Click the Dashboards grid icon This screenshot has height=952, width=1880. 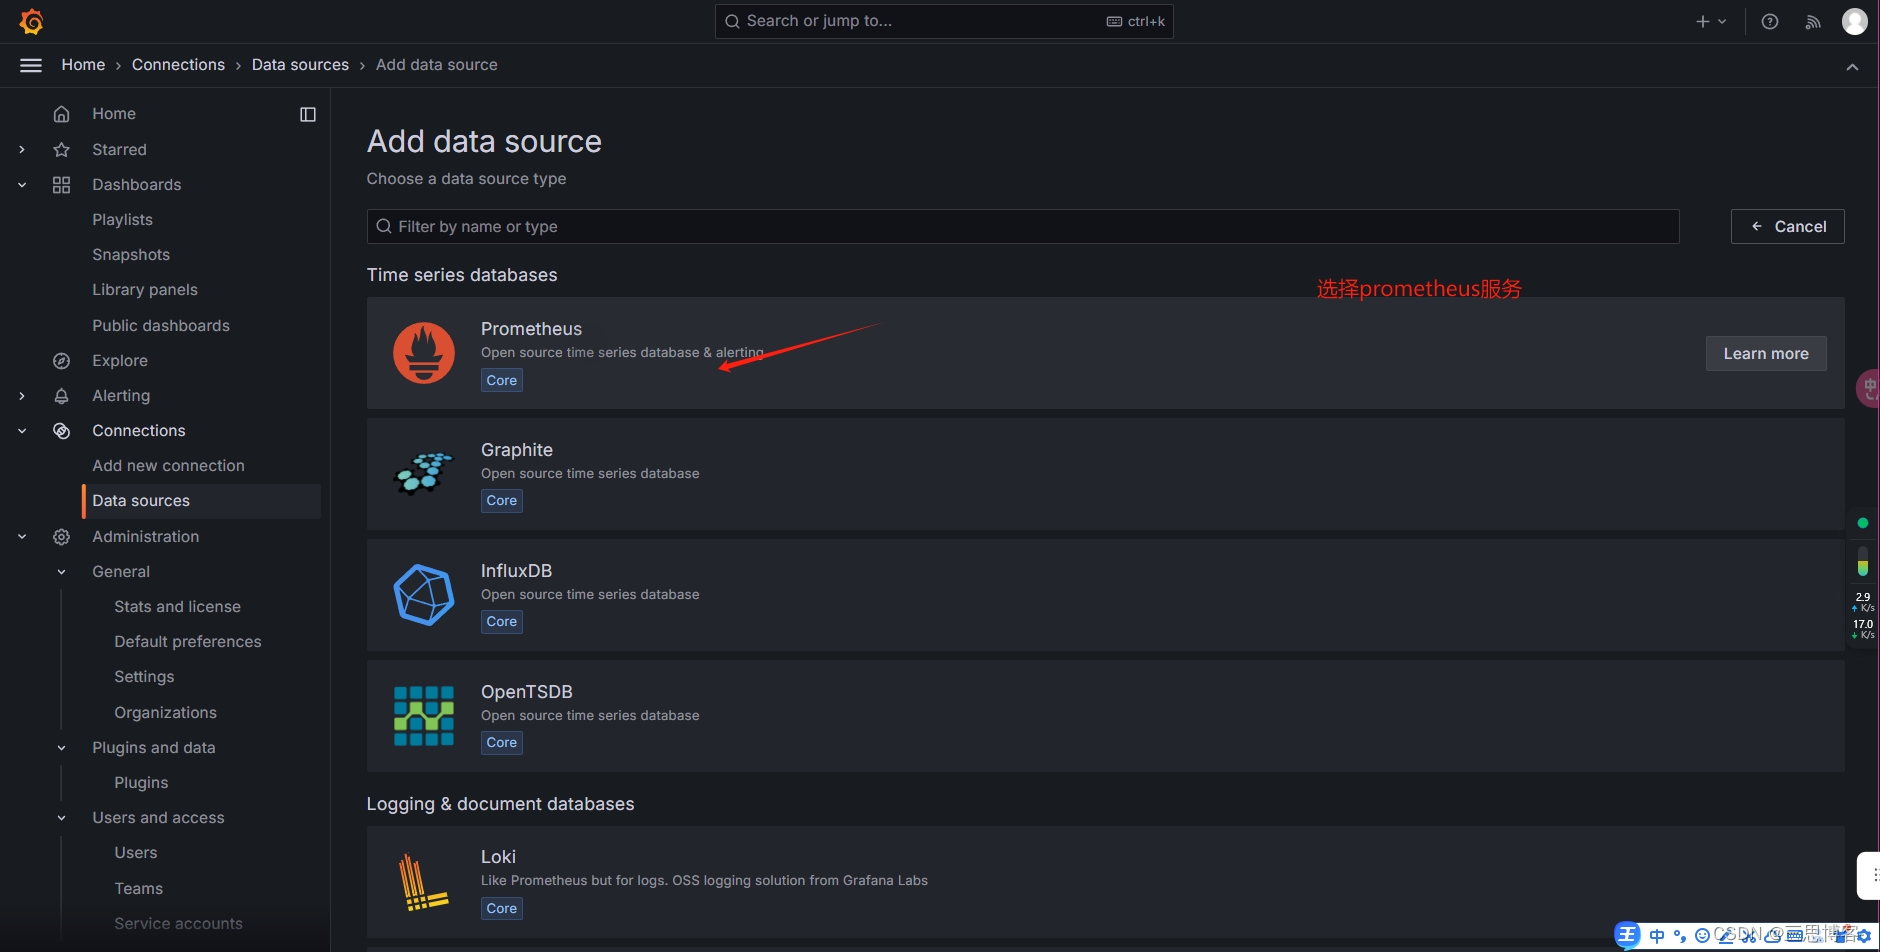(x=62, y=185)
